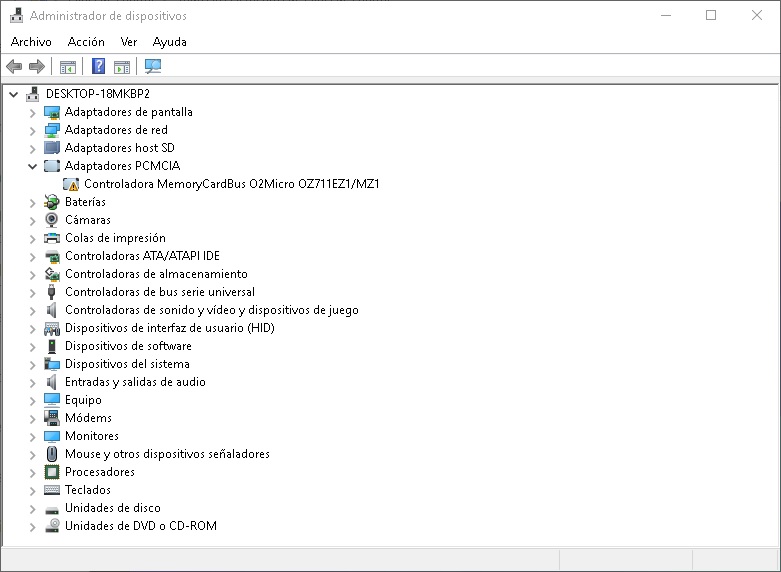Select Controladora MemoryCardBus O2Micro OZ711EZ1/MZ1
This screenshot has width=781, height=572.
pyautogui.click(x=232, y=184)
